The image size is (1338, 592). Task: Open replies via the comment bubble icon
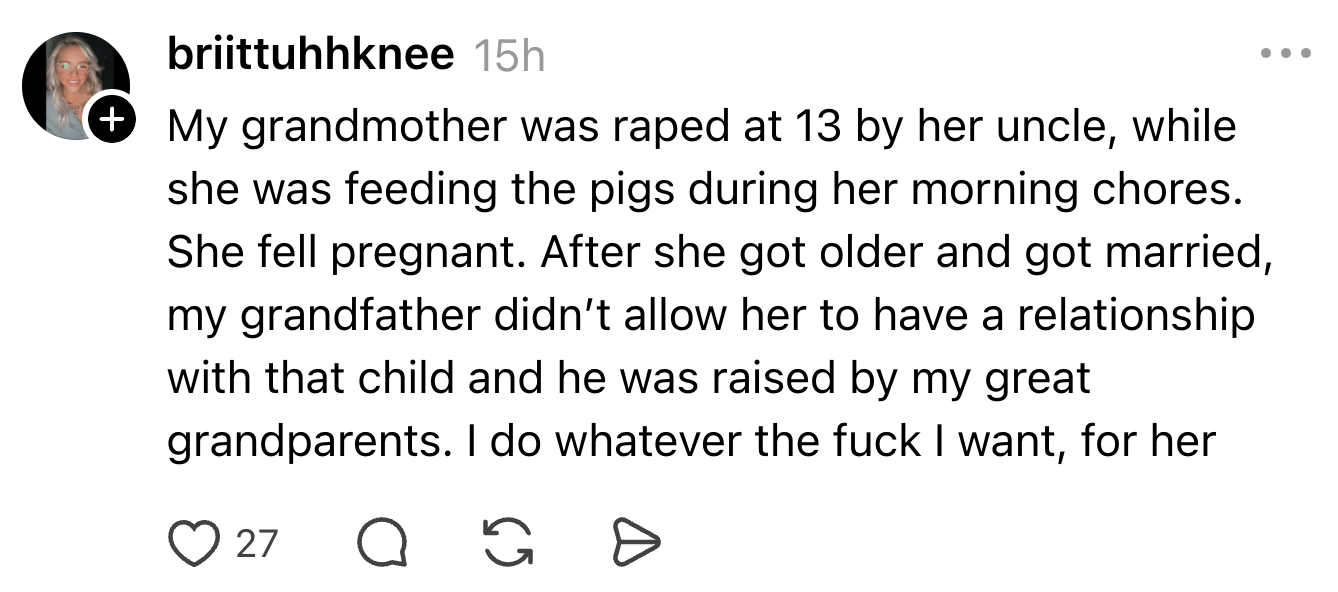pyautogui.click(x=382, y=543)
